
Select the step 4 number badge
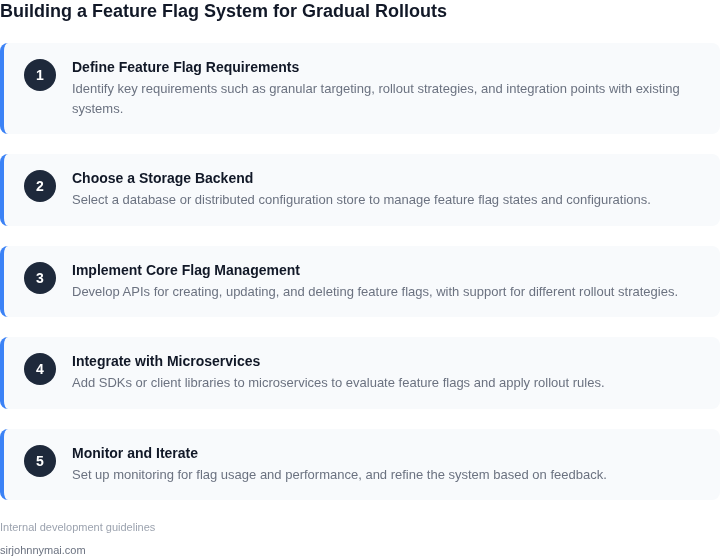[x=40, y=369]
